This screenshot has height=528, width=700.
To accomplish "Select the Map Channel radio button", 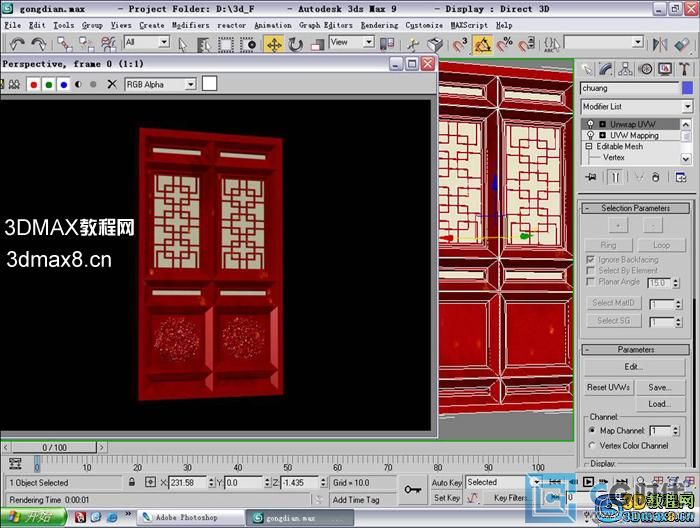I will 592,430.
